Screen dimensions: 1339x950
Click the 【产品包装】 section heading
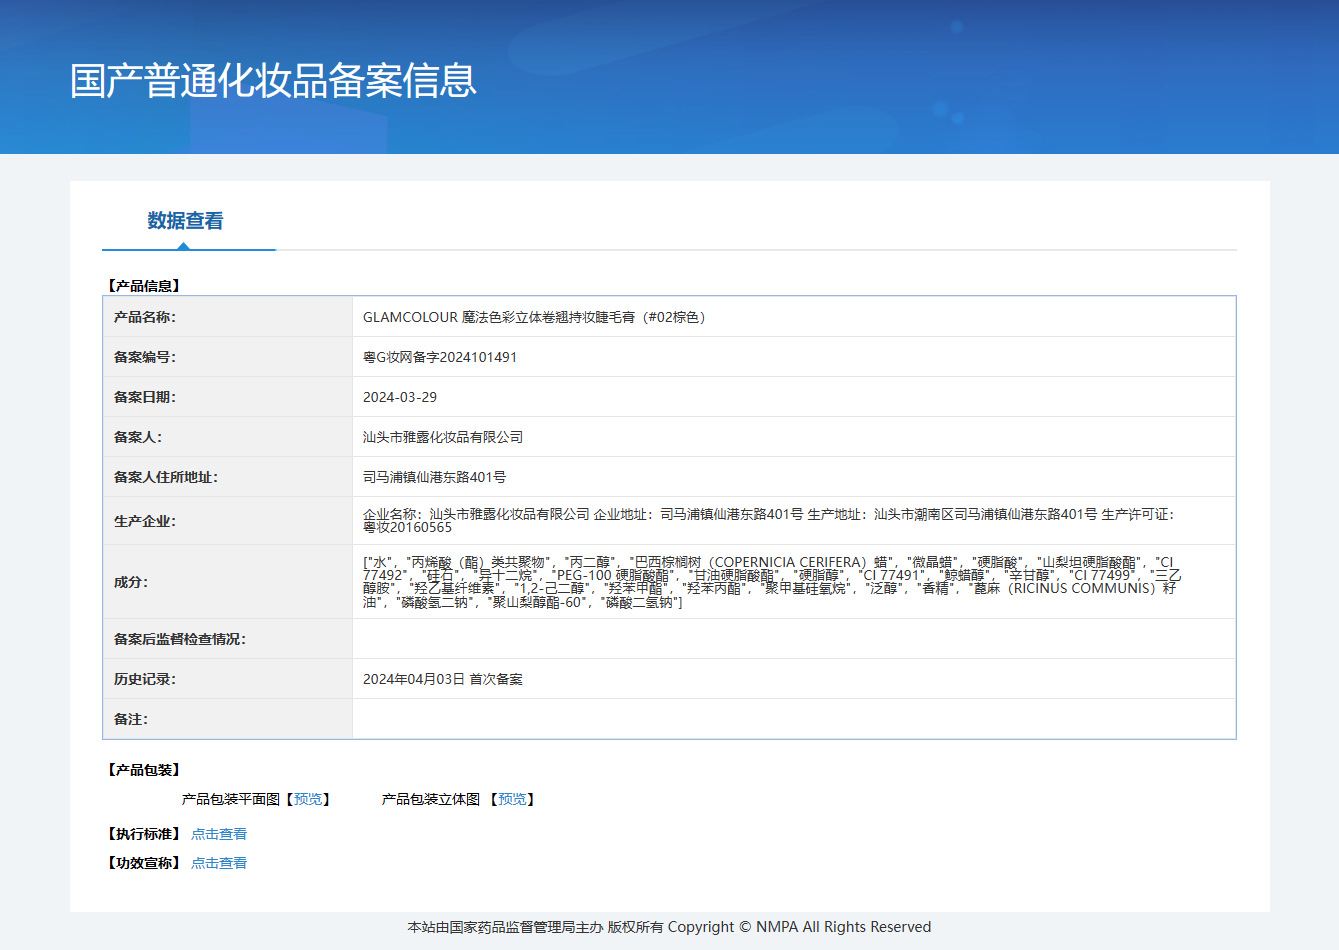[144, 770]
